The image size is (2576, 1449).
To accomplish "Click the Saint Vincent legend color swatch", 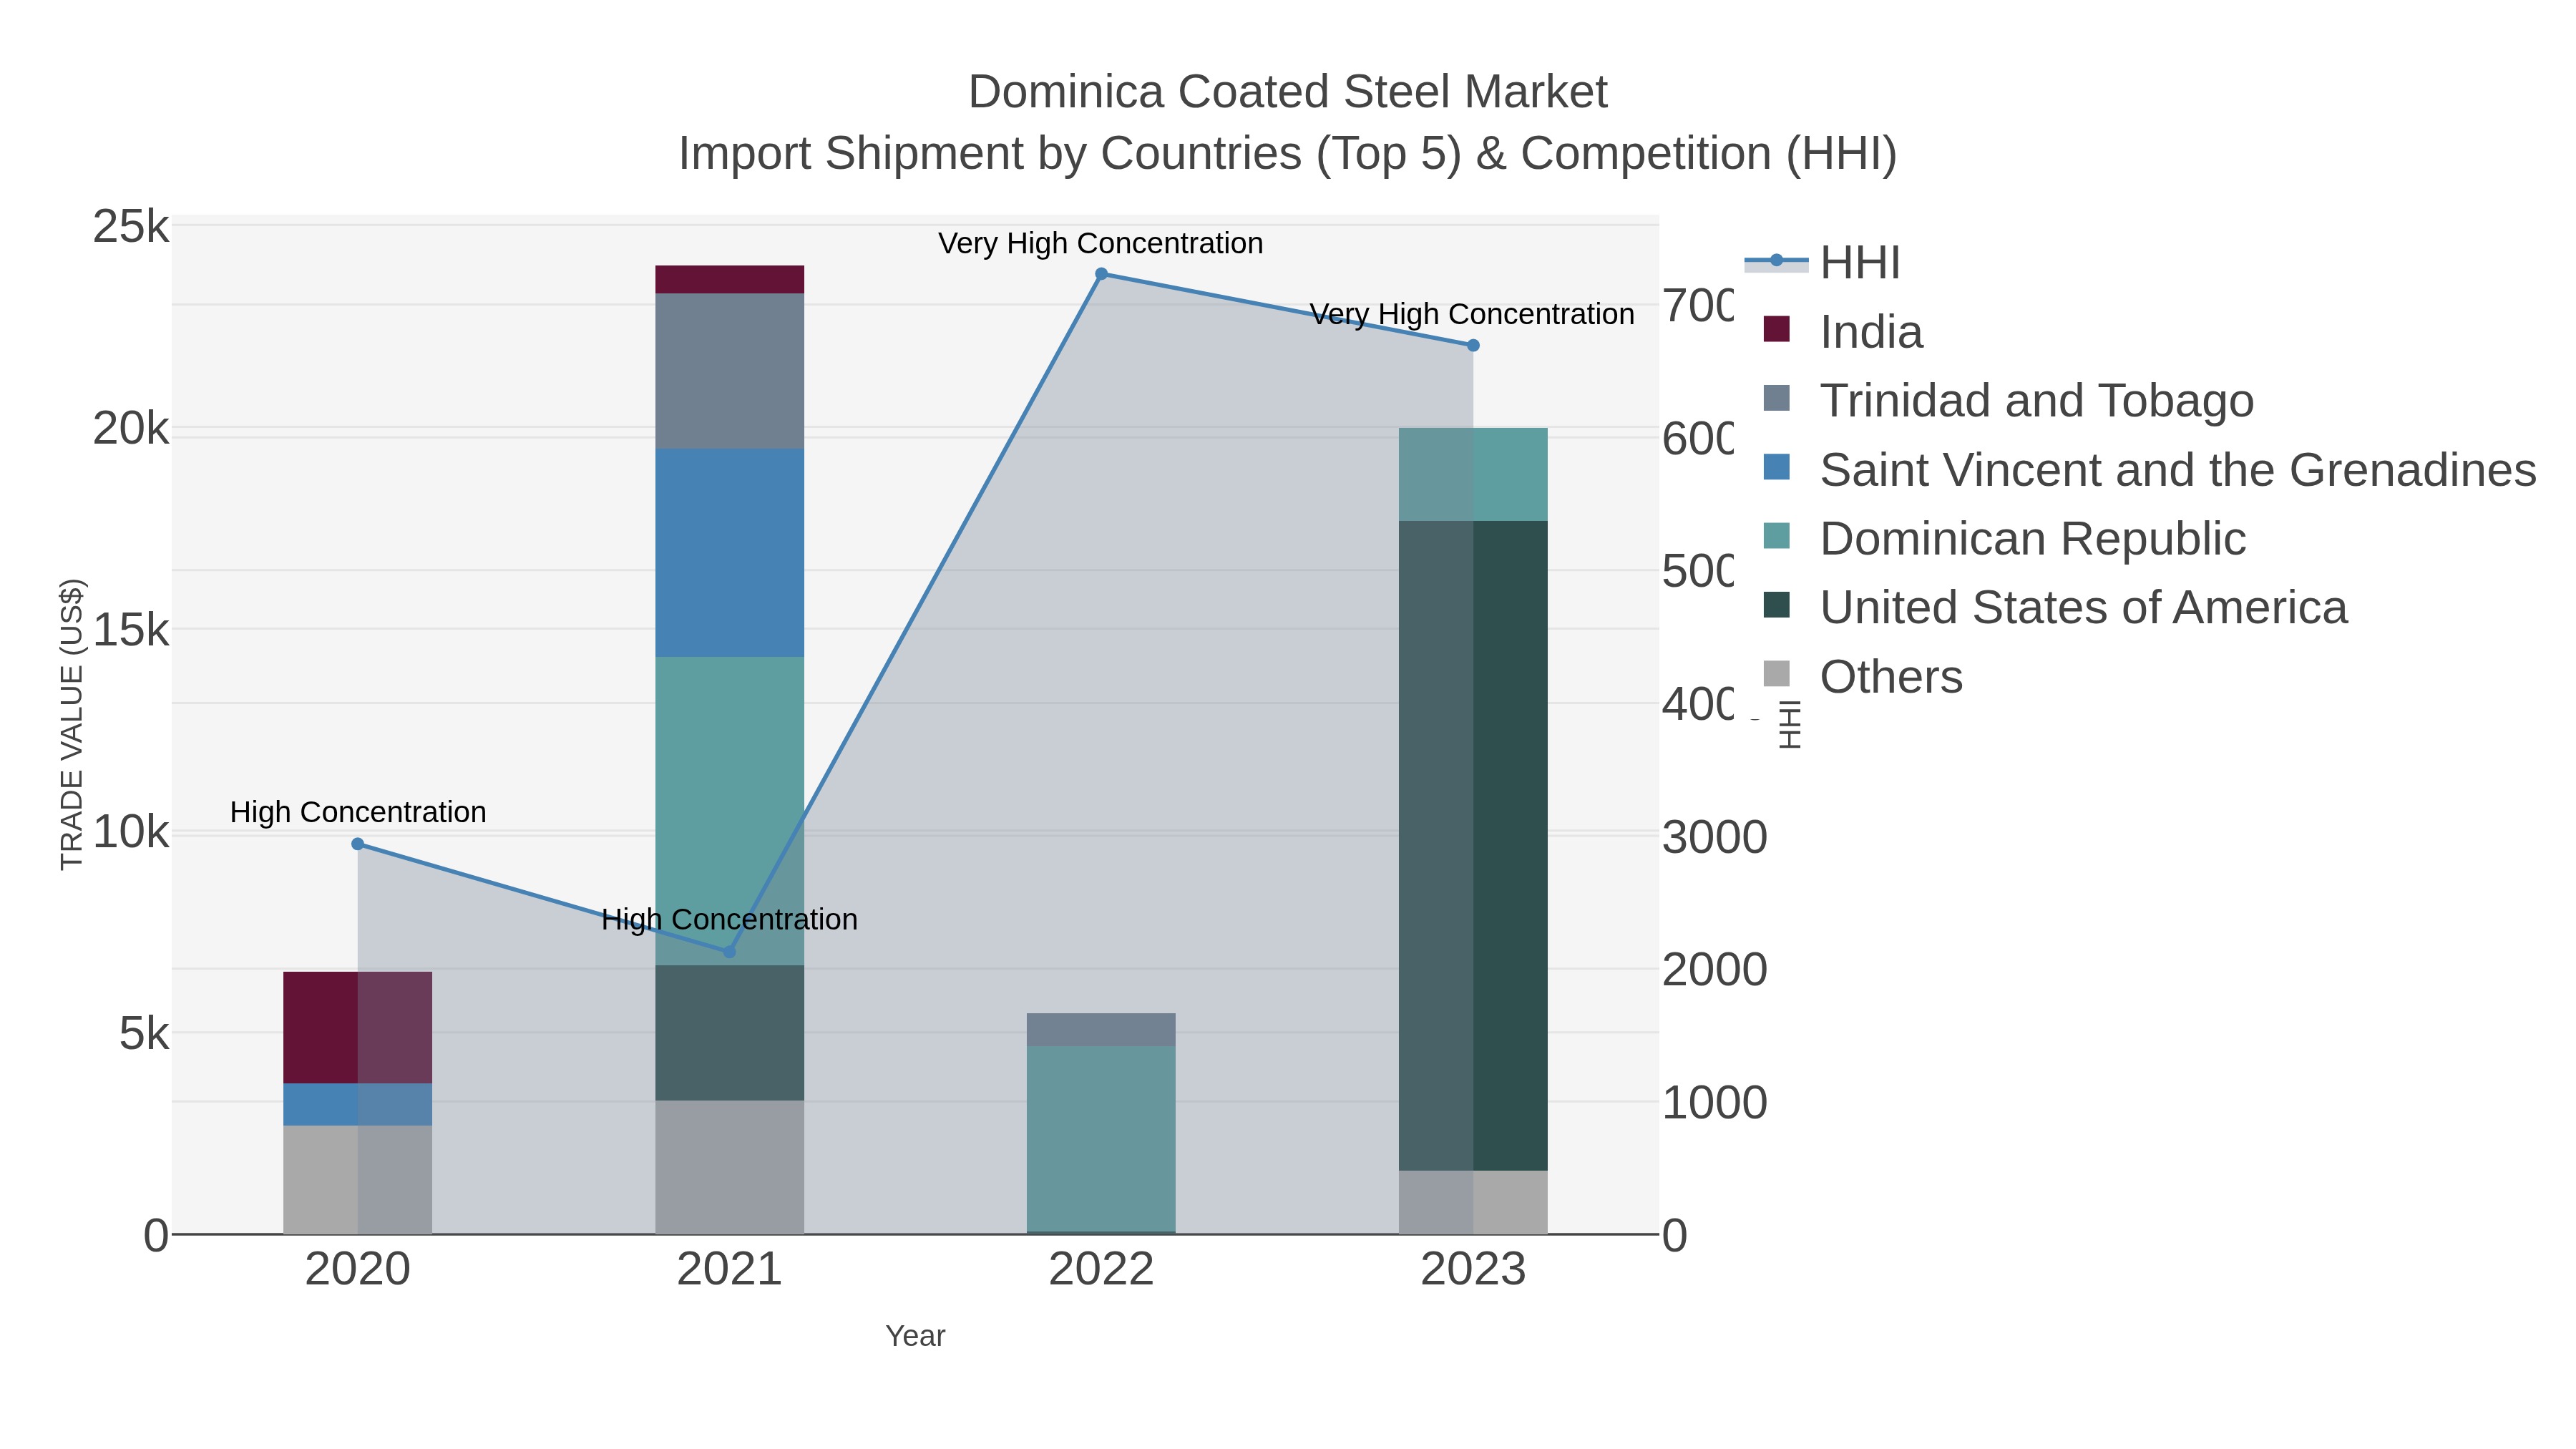I will pyautogui.click(x=1777, y=466).
